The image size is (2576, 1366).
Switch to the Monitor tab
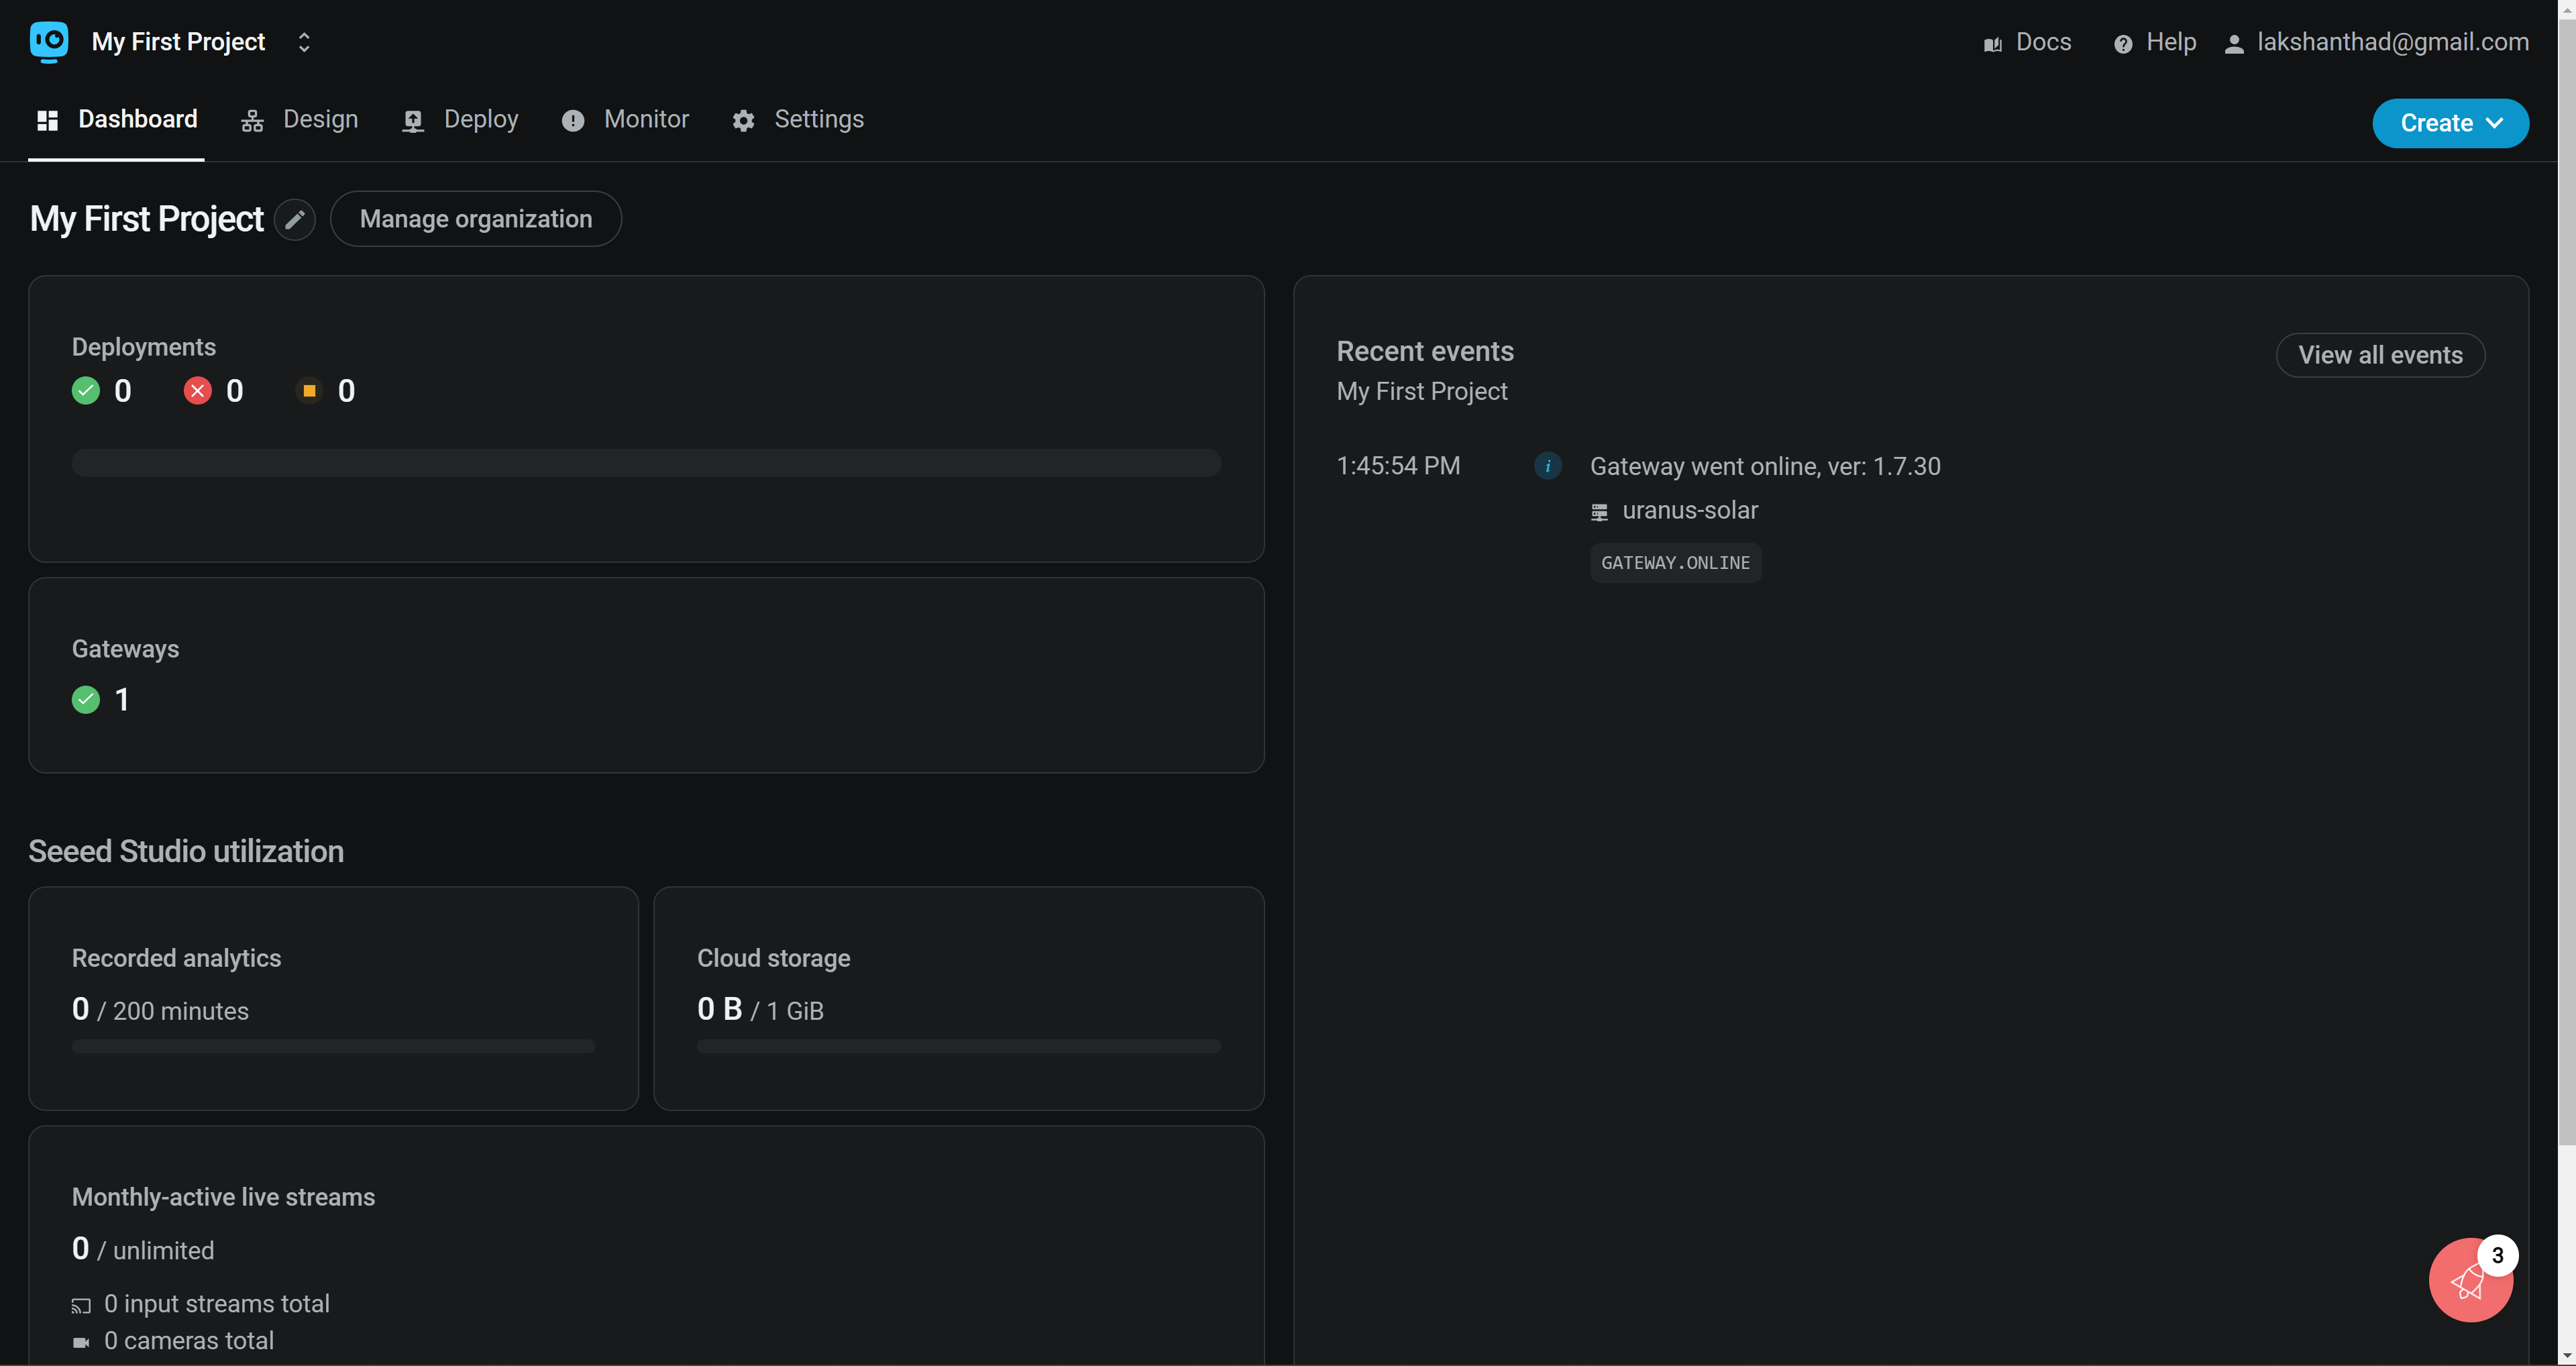coord(625,119)
